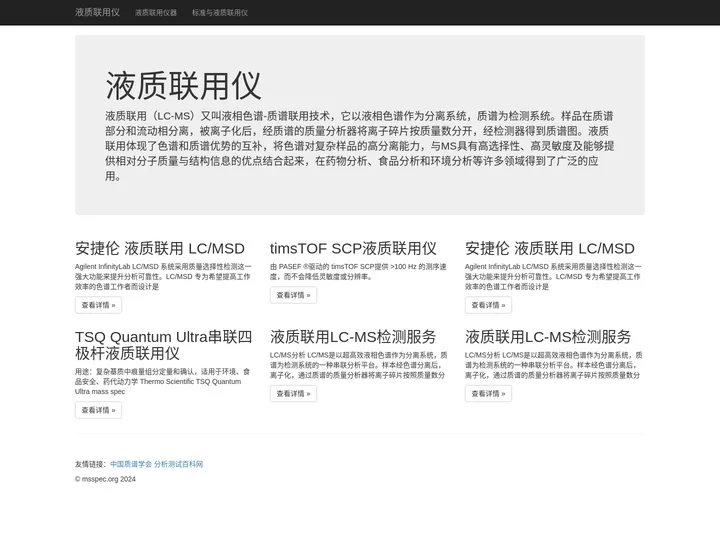The image size is (720, 540).
Task: Click the TSQ Quantum description starting with 用途
Action: pos(163,382)
